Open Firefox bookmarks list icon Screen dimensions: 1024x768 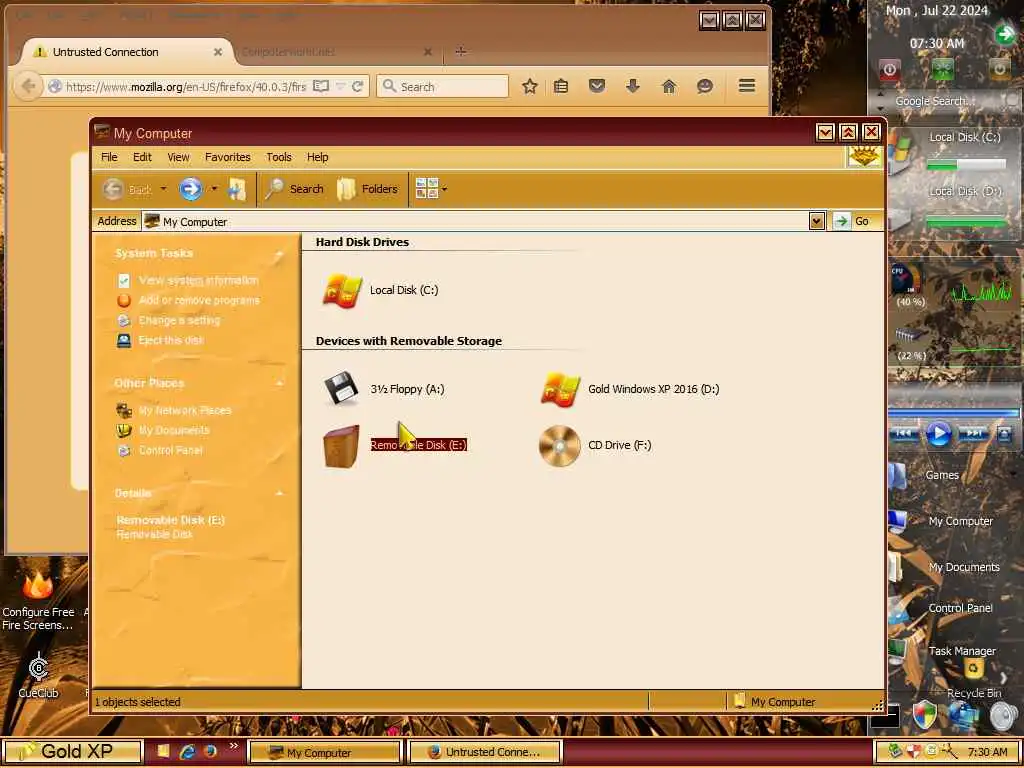[561, 86]
